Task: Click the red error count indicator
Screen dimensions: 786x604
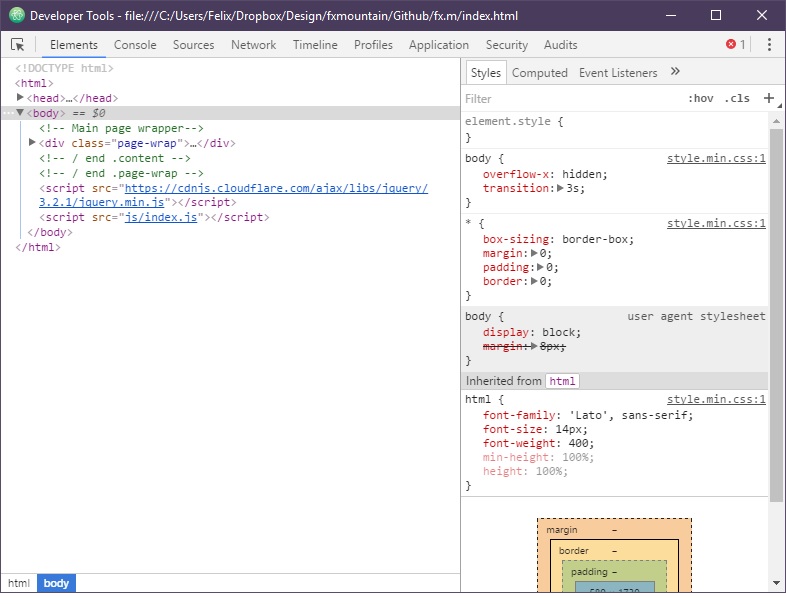Action: click(735, 45)
